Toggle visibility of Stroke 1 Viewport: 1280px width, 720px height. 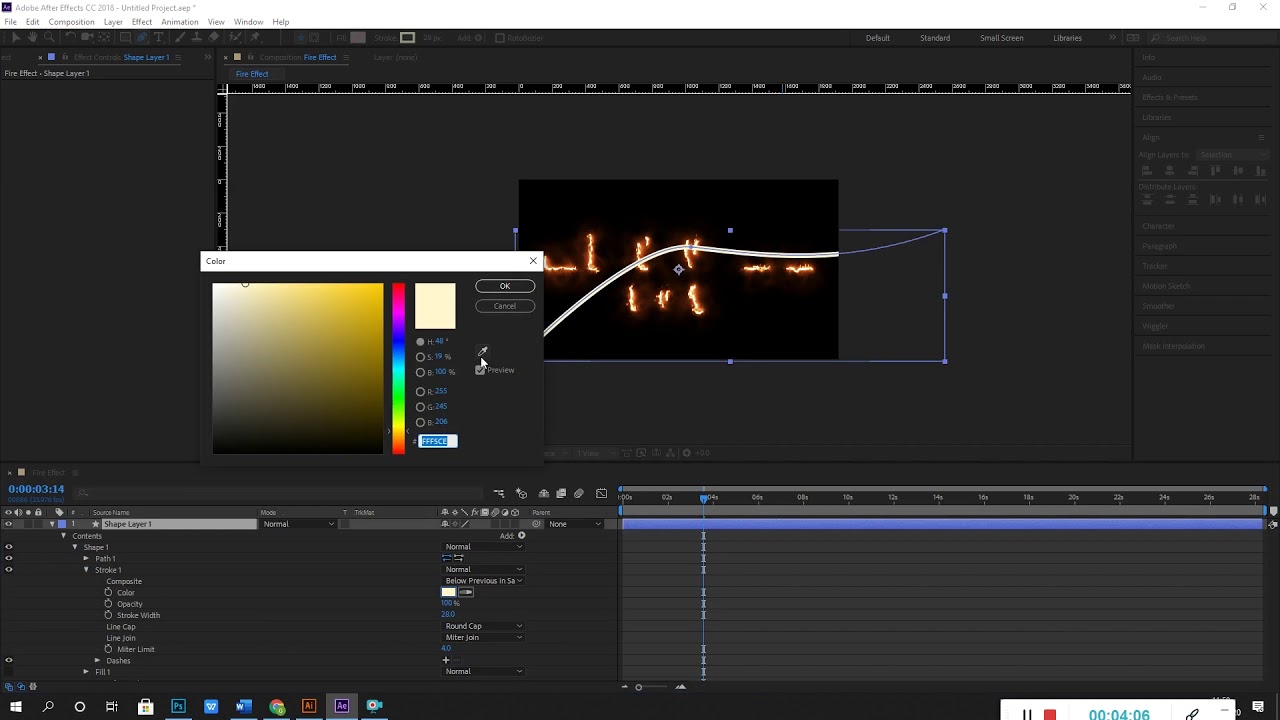coord(9,570)
